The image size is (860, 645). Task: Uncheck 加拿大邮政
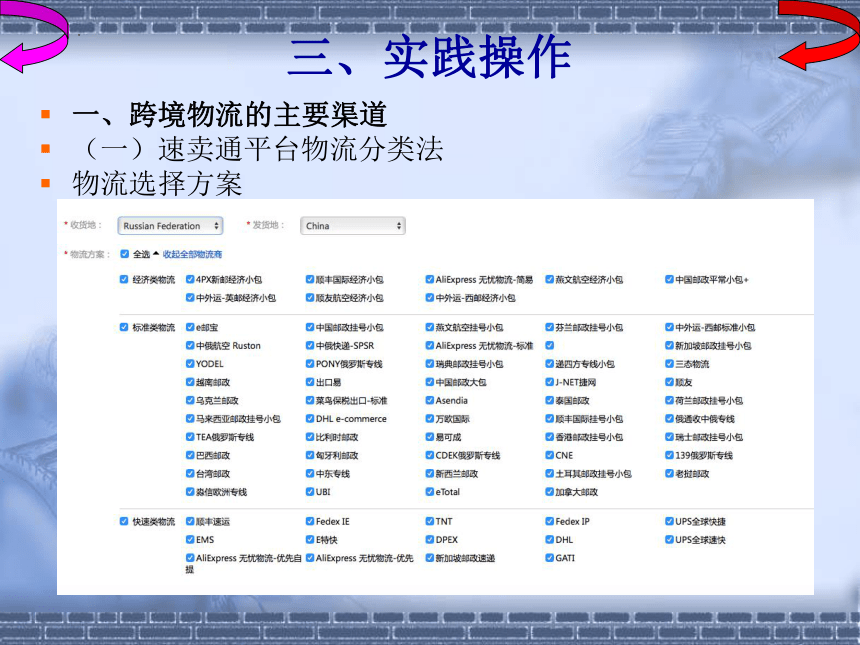(x=550, y=492)
